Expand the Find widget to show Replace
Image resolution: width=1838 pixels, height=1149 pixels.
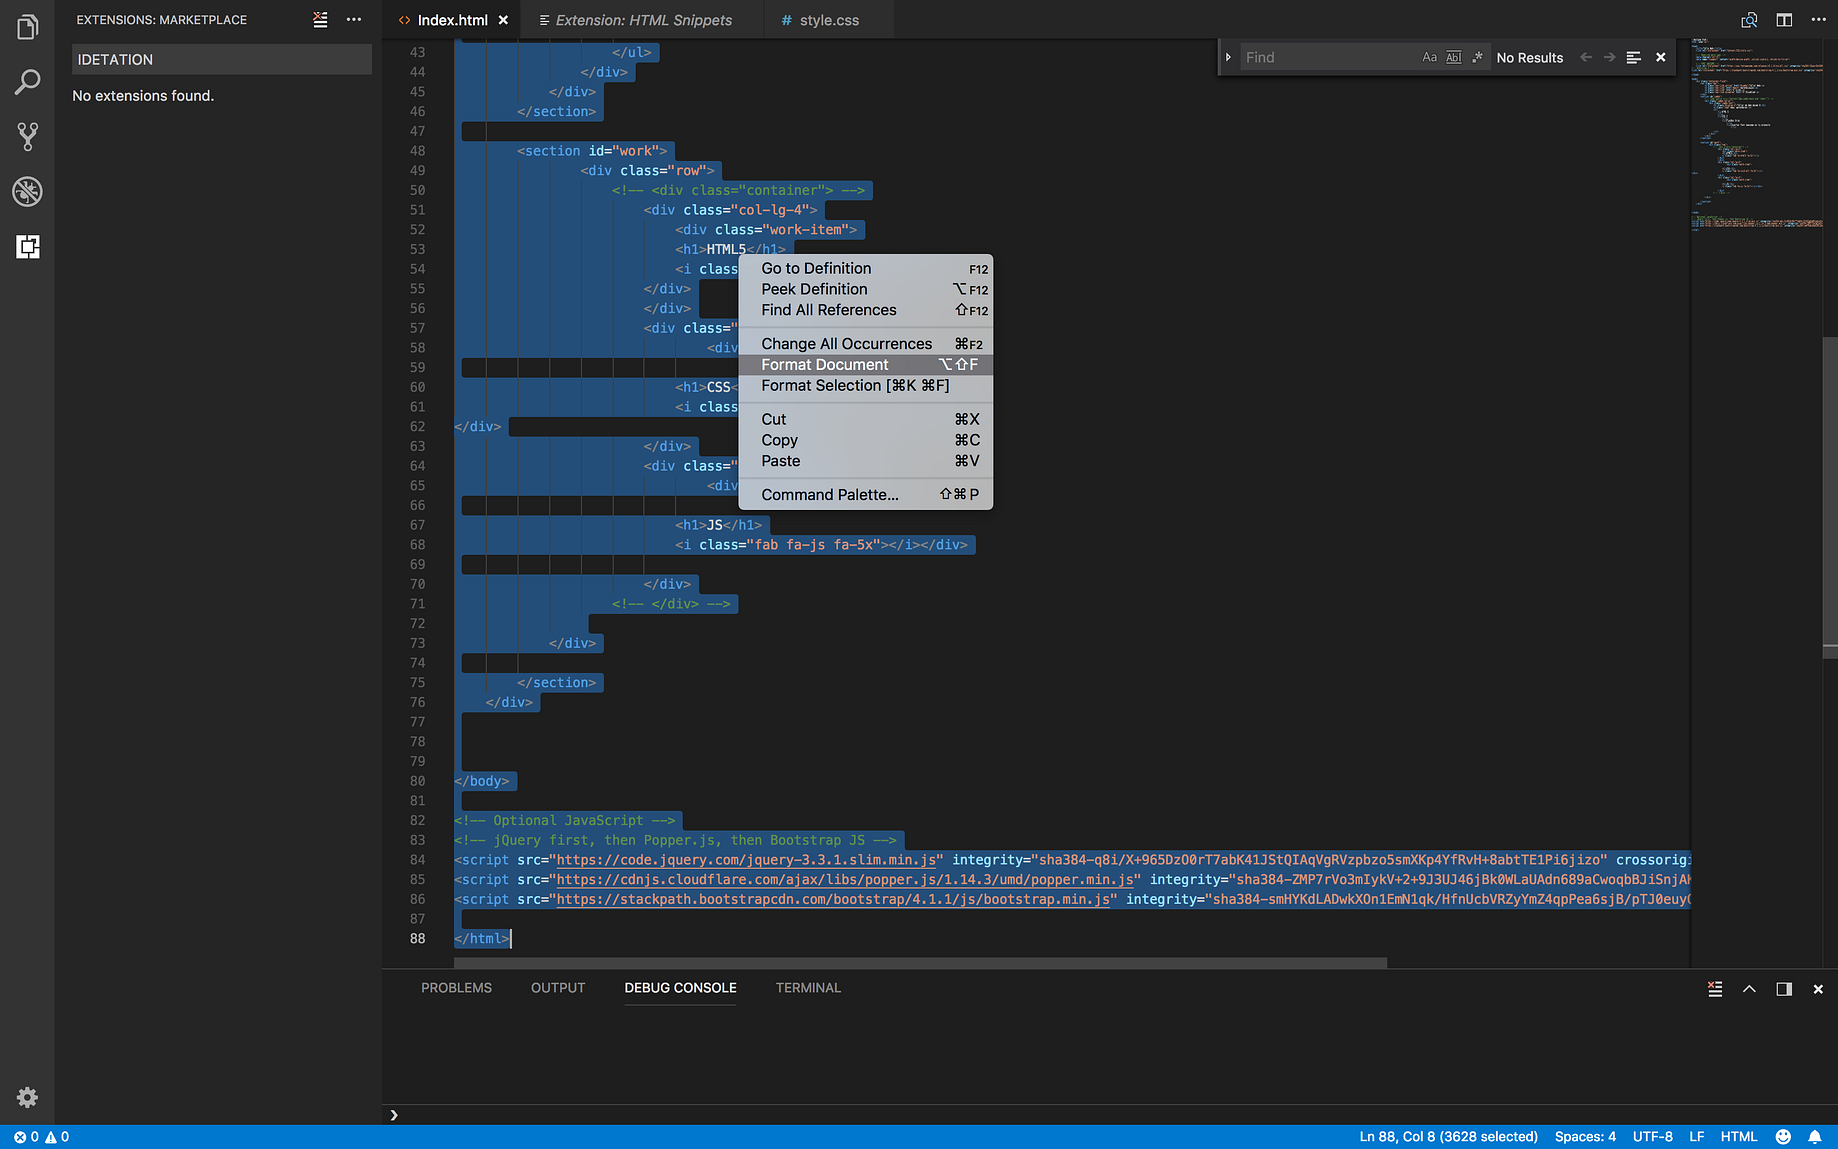[x=1229, y=57]
